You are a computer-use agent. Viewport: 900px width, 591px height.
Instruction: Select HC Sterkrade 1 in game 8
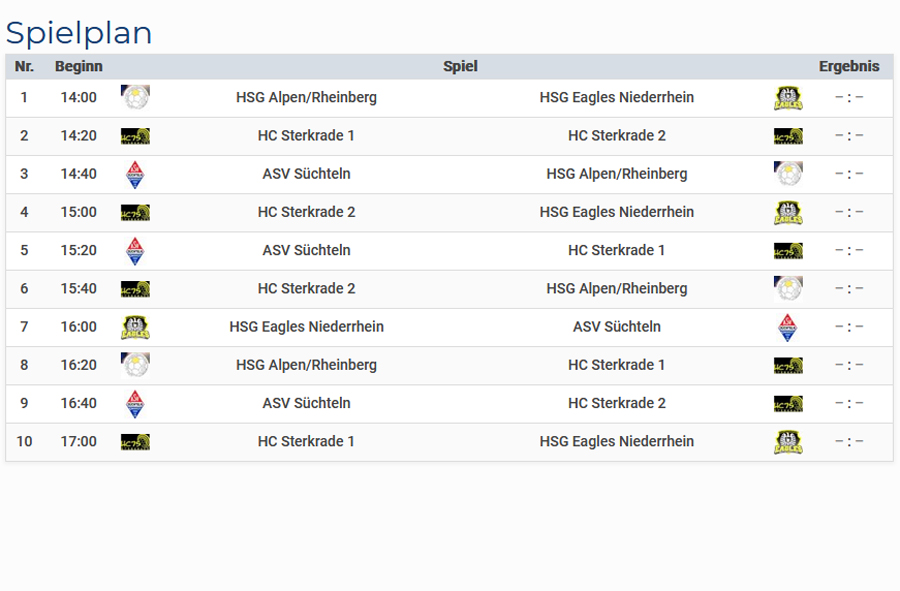pos(616,365)
